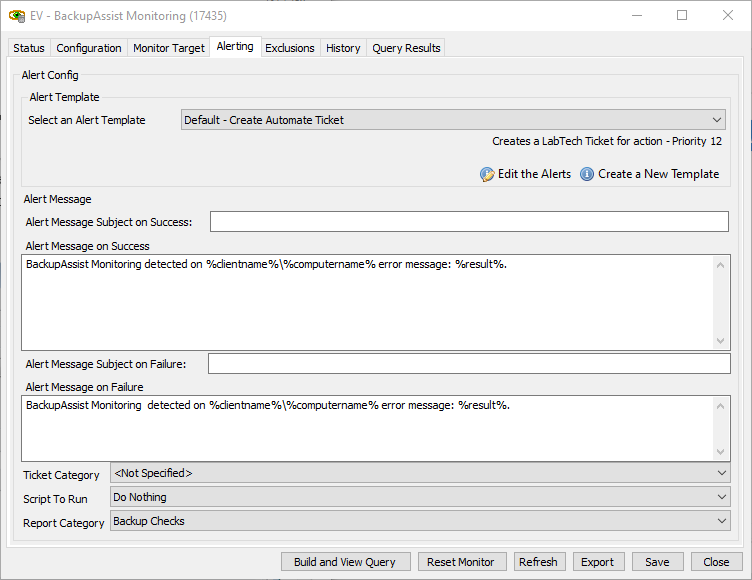Click the Create a New Template info icon

[x=587, y=174]
